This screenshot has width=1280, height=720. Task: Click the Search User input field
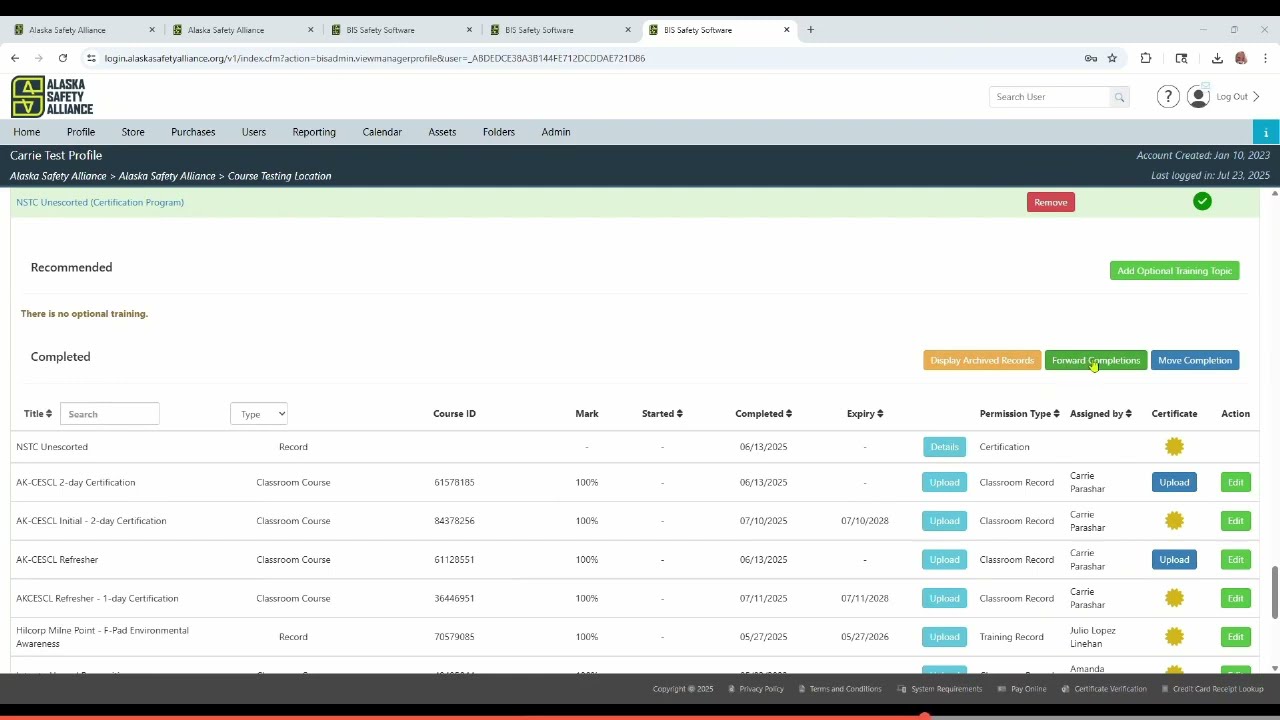tap(1050, 97)
